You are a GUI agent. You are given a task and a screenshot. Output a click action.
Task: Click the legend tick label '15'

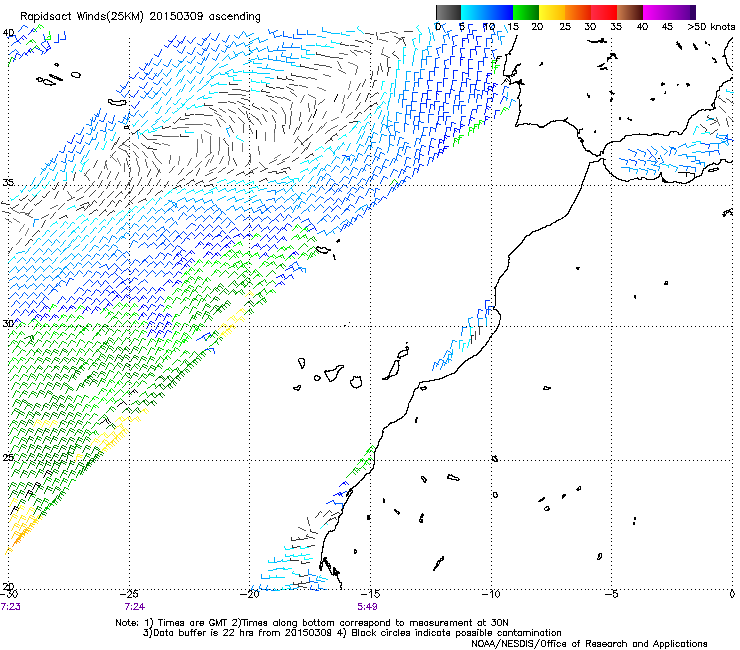[513, 27]
